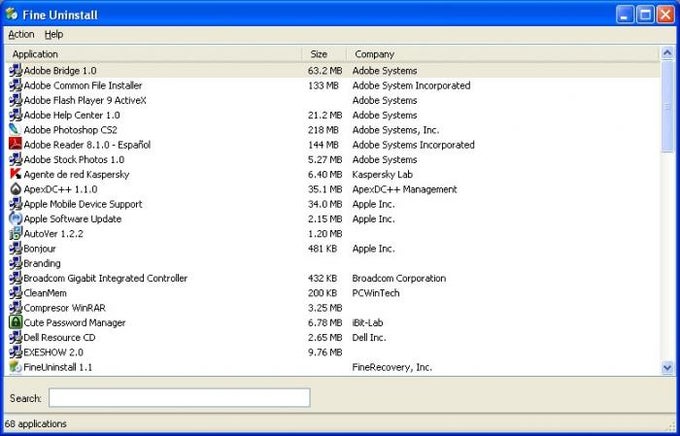Image resolution: width=680 pixels, height=436 pixels.
Task: Click the ApexDC++ 1.1.0 icon
Action: coord(16,189)
